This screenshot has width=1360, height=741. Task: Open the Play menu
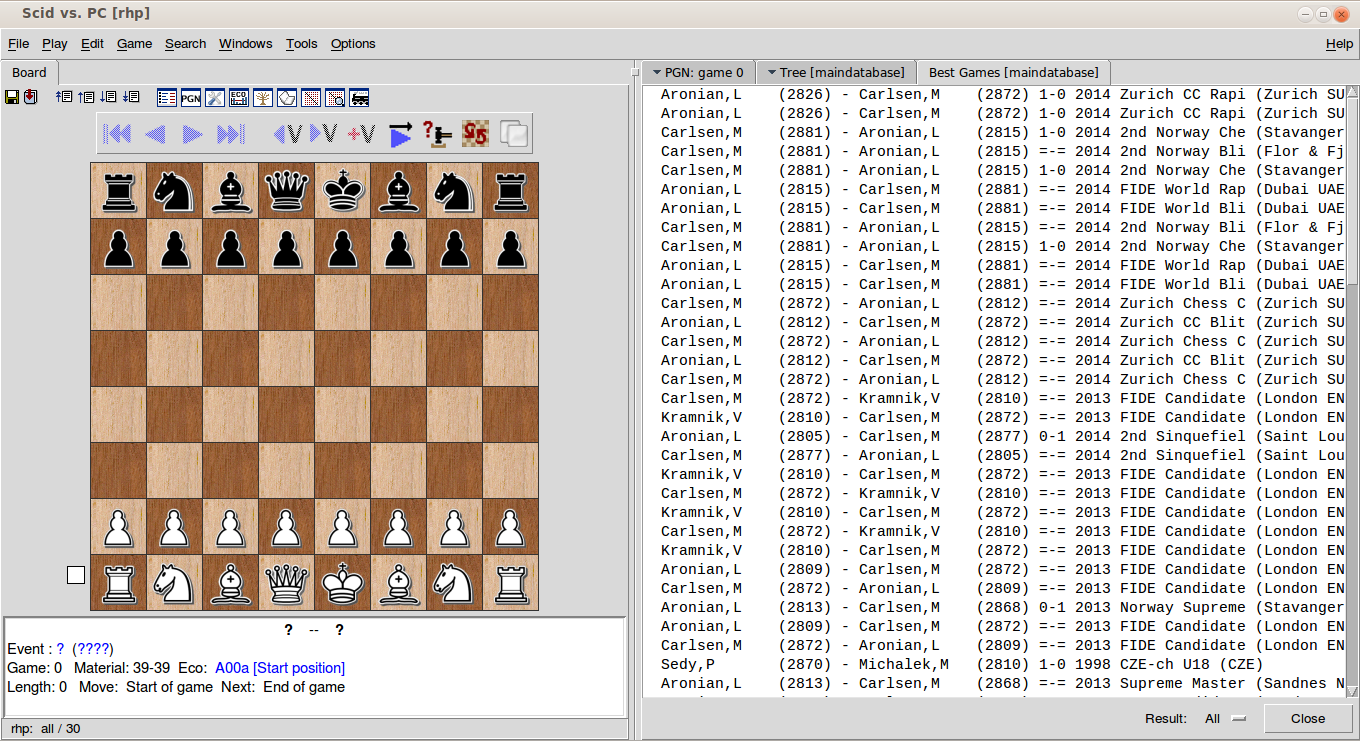pos(55,43)
